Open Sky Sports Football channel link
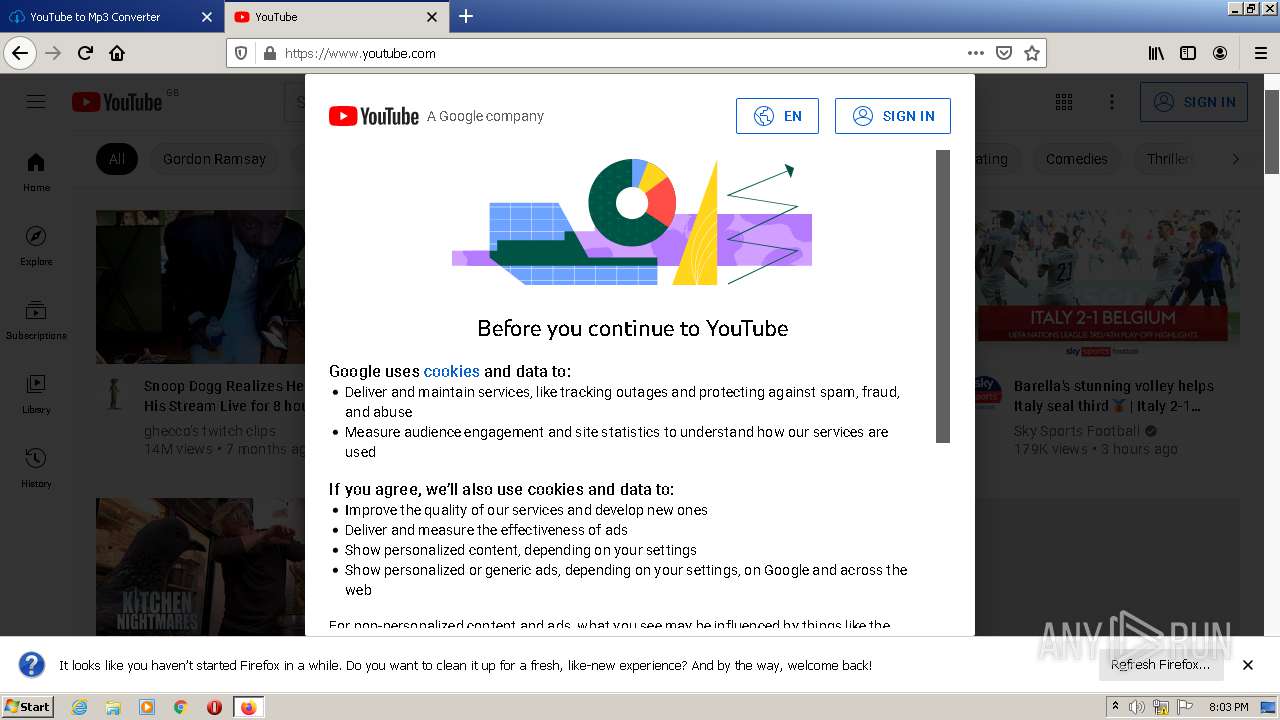Viewport: 1280px width, 720px height. pos(1076,431)
